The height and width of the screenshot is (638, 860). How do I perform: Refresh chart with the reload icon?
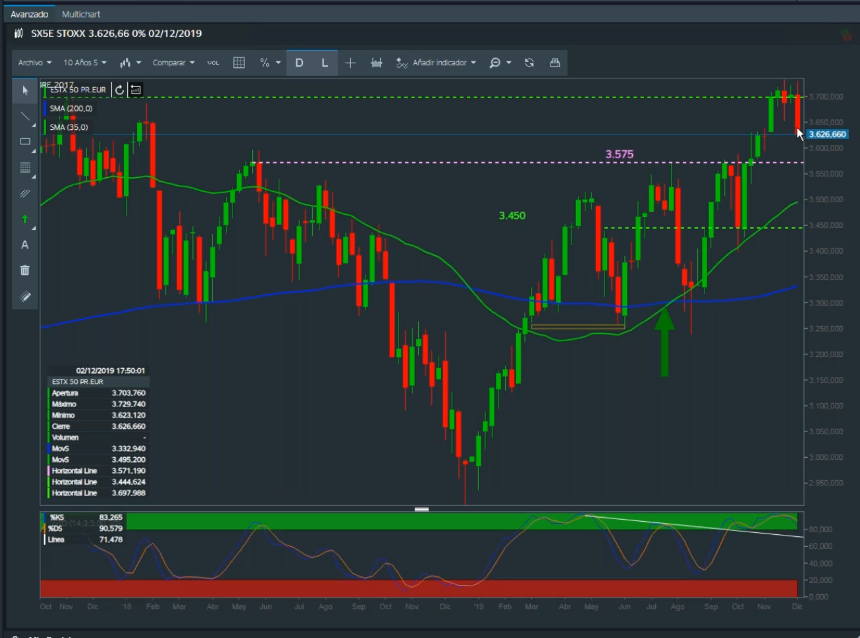click(x=529, y=63)
